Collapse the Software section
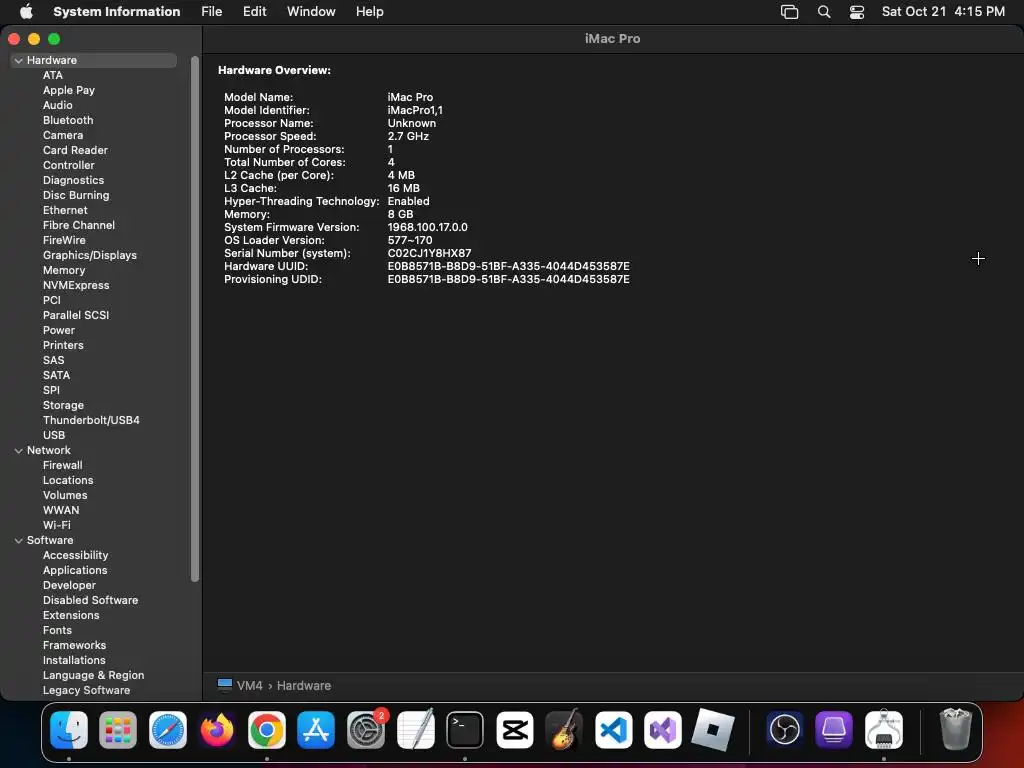Viewport: 1024px width, 768px height. coord(18,541)
